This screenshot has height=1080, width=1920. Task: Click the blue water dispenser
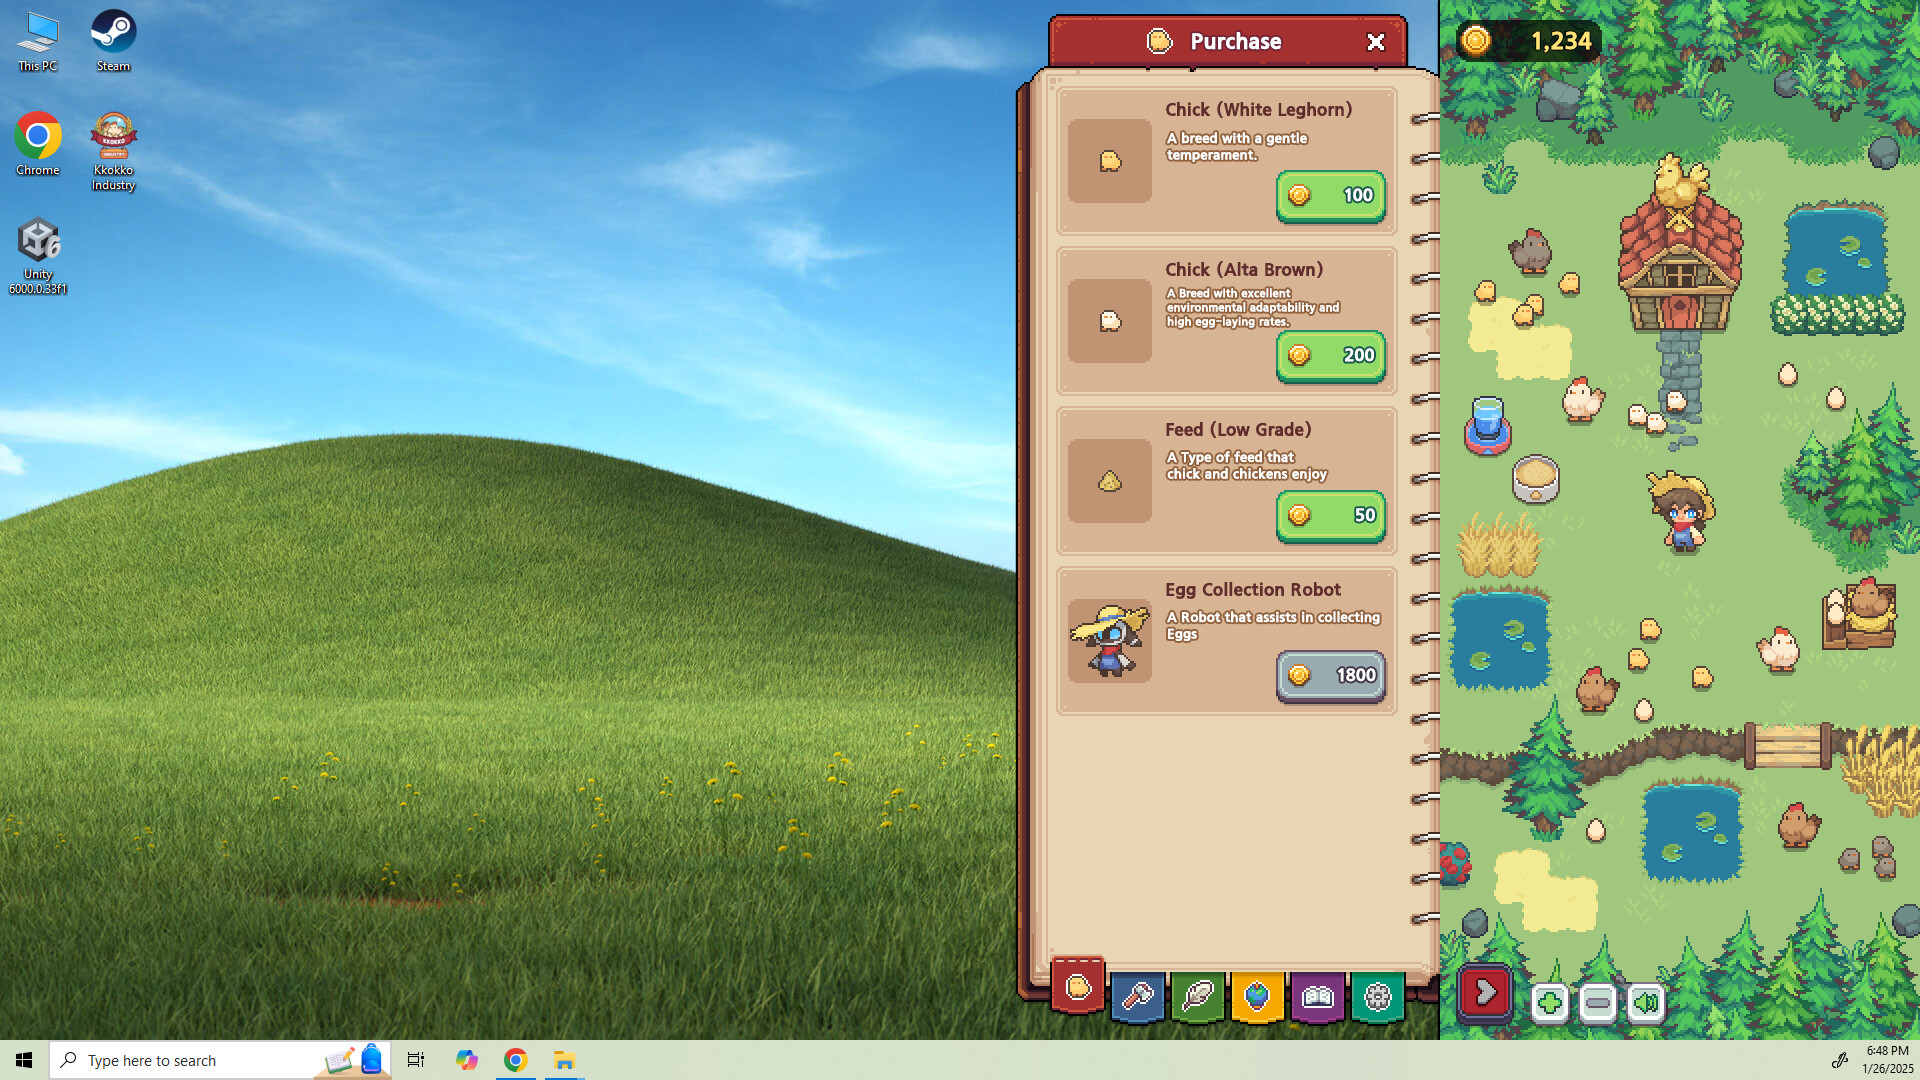coord(1488,425)
